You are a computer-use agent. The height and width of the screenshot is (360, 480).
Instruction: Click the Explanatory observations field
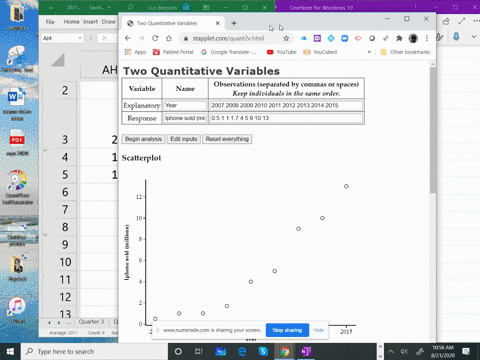[286, 105]
